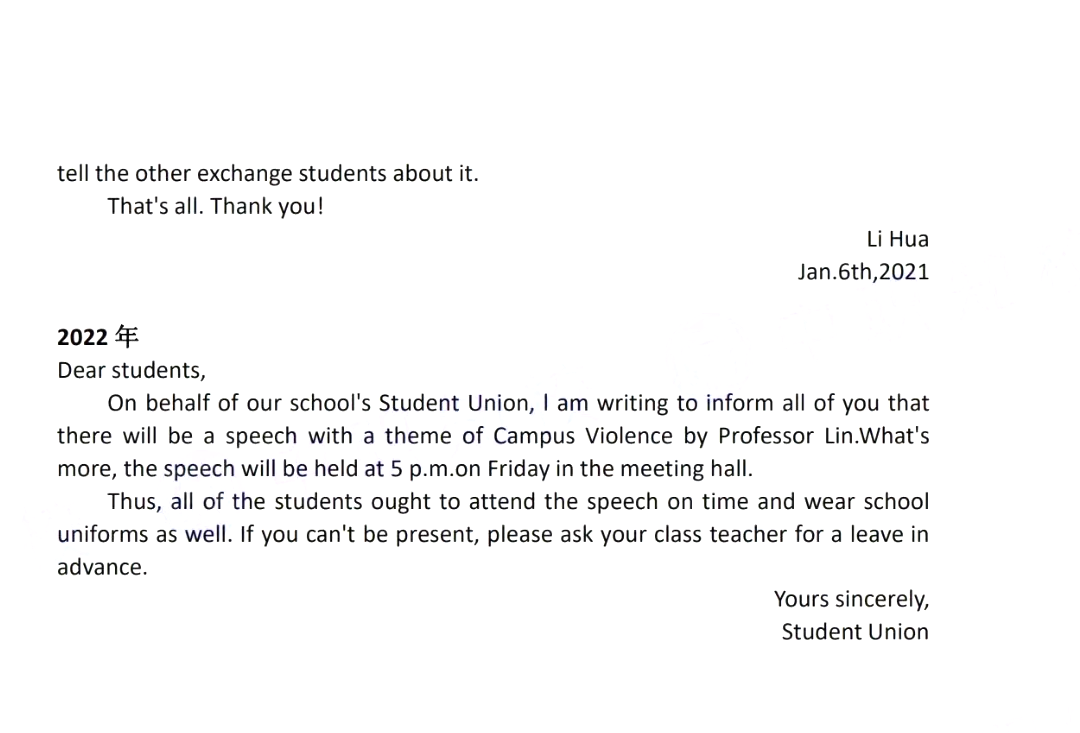The width and height of the screenshot is (1080, 733).
Task: Click the signature "Li Hua"
Action: [x=897, y=239]
